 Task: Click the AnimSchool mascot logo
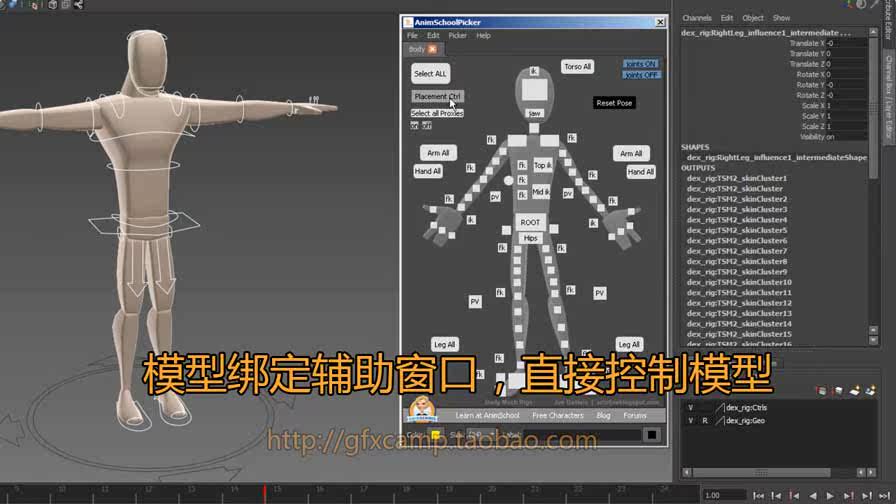coord(422,409)
